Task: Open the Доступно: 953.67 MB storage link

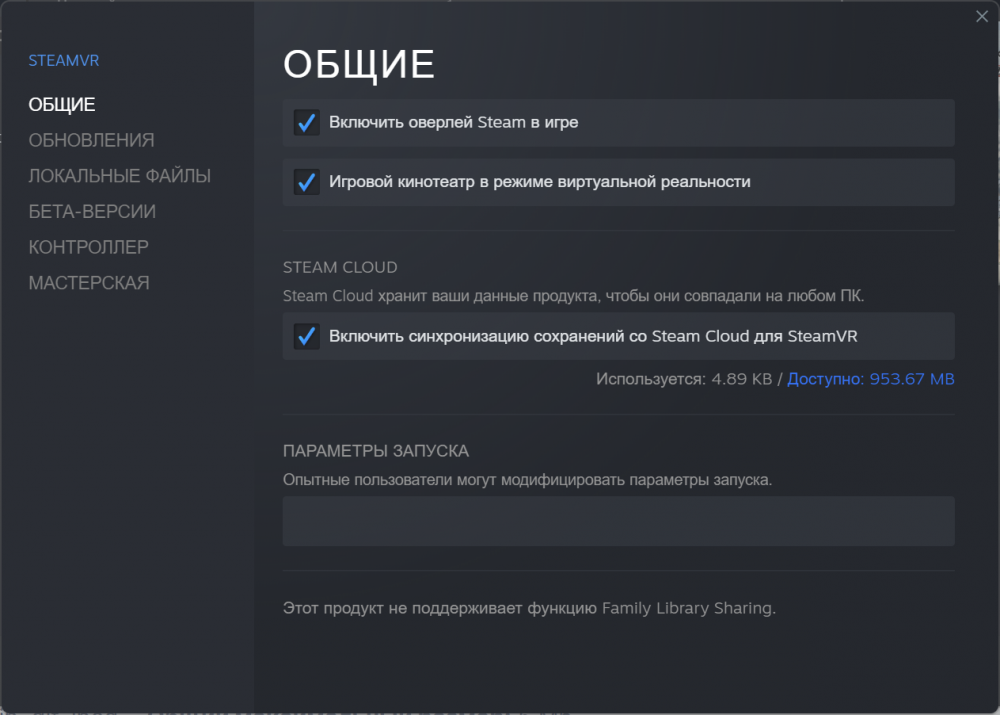Action: click(x=870, y=379)
